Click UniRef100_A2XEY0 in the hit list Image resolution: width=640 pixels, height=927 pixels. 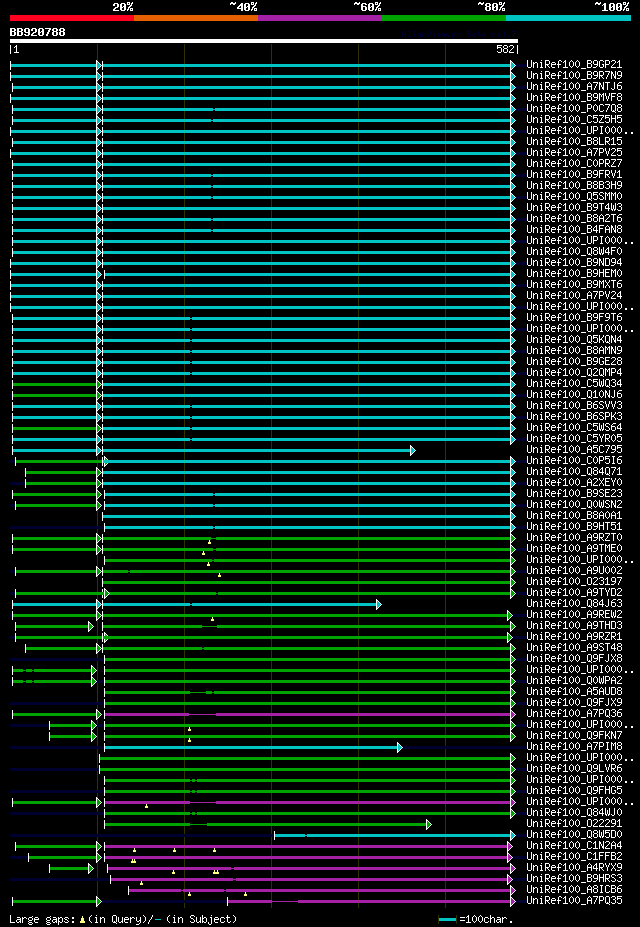click(x=574, y=484)
